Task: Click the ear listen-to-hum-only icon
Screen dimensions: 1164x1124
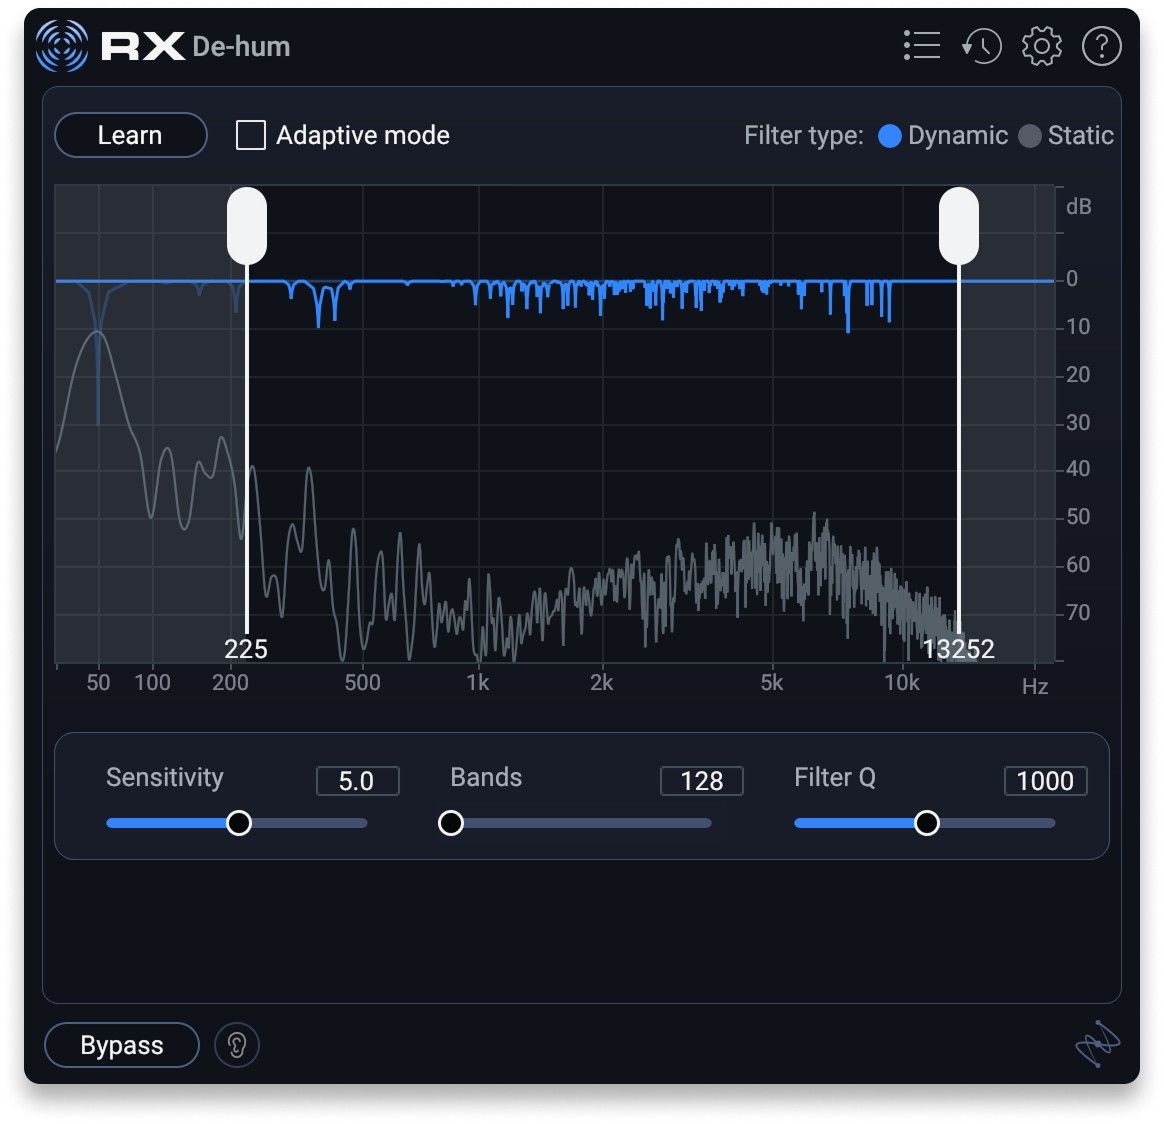Action: click(x=237, y=1045)
